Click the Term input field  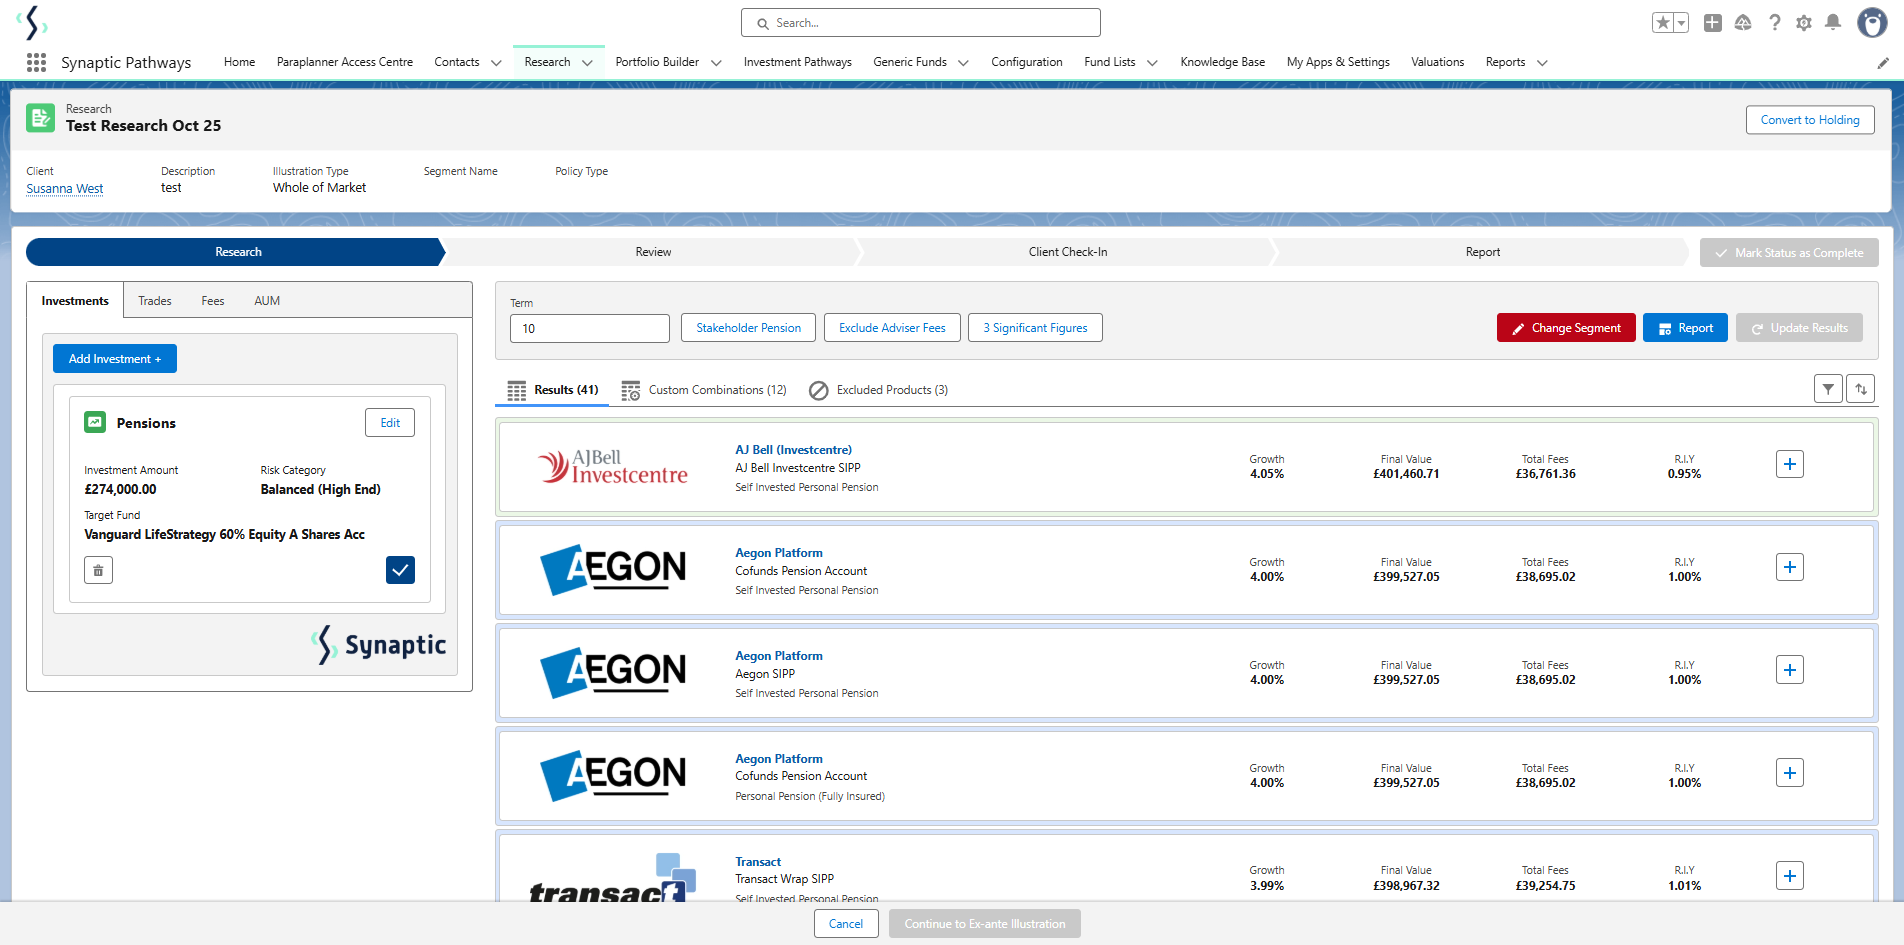tap(590, 328)
